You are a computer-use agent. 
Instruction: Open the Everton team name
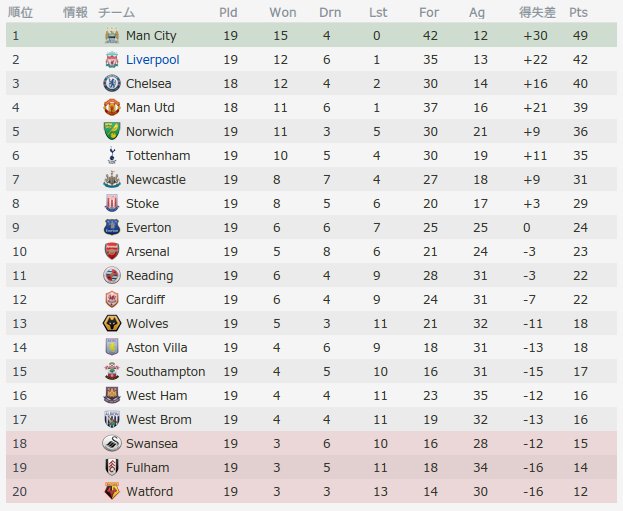point(149,228)
